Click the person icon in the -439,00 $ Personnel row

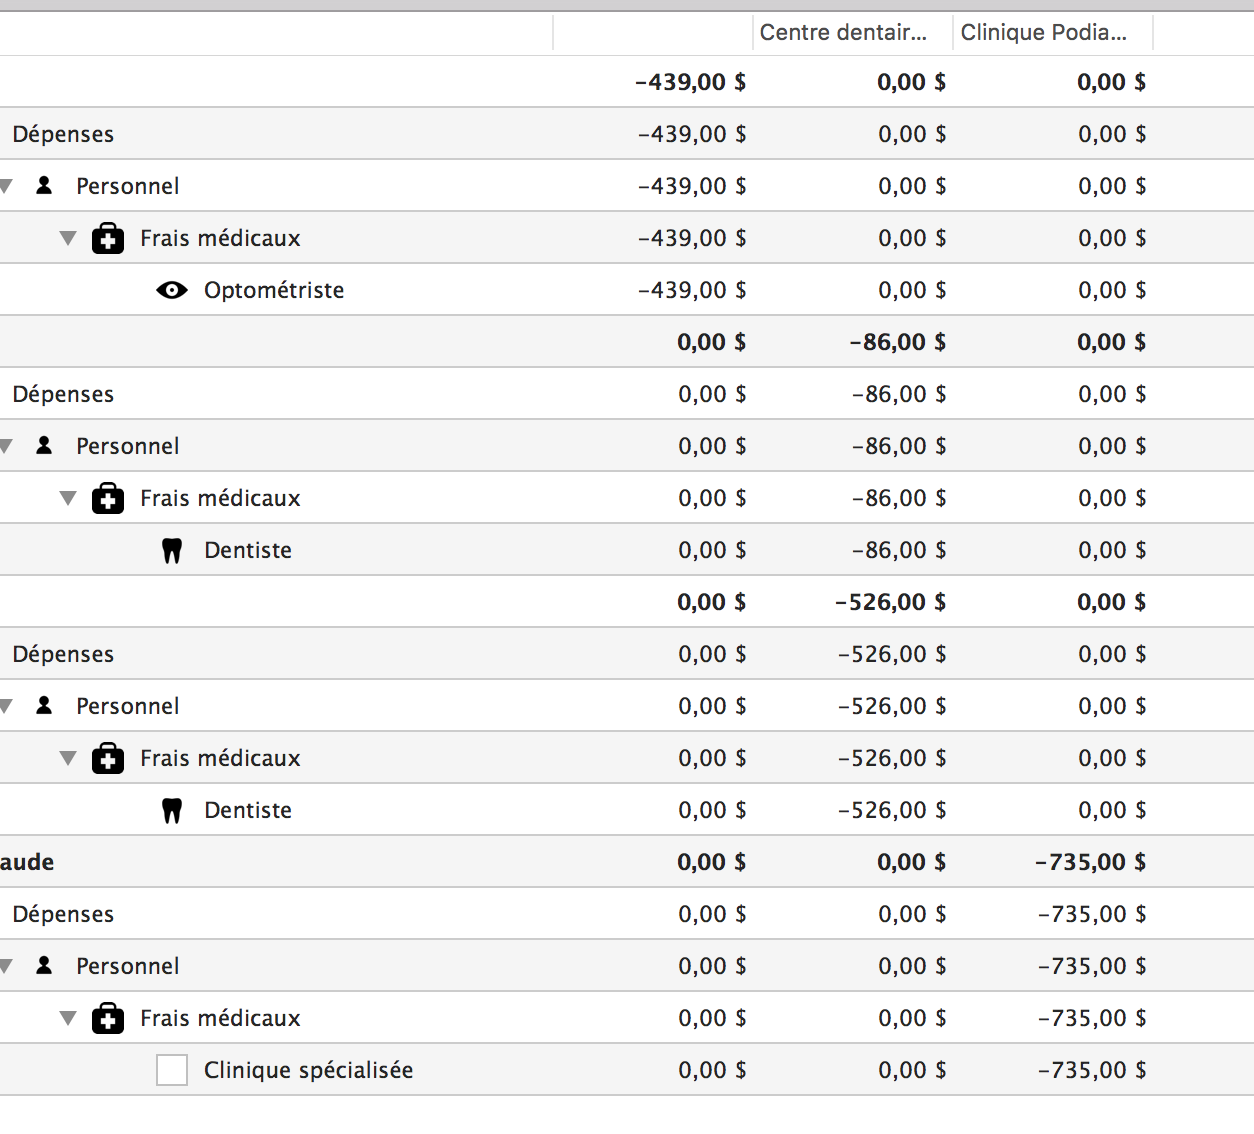tap(44, 185)
